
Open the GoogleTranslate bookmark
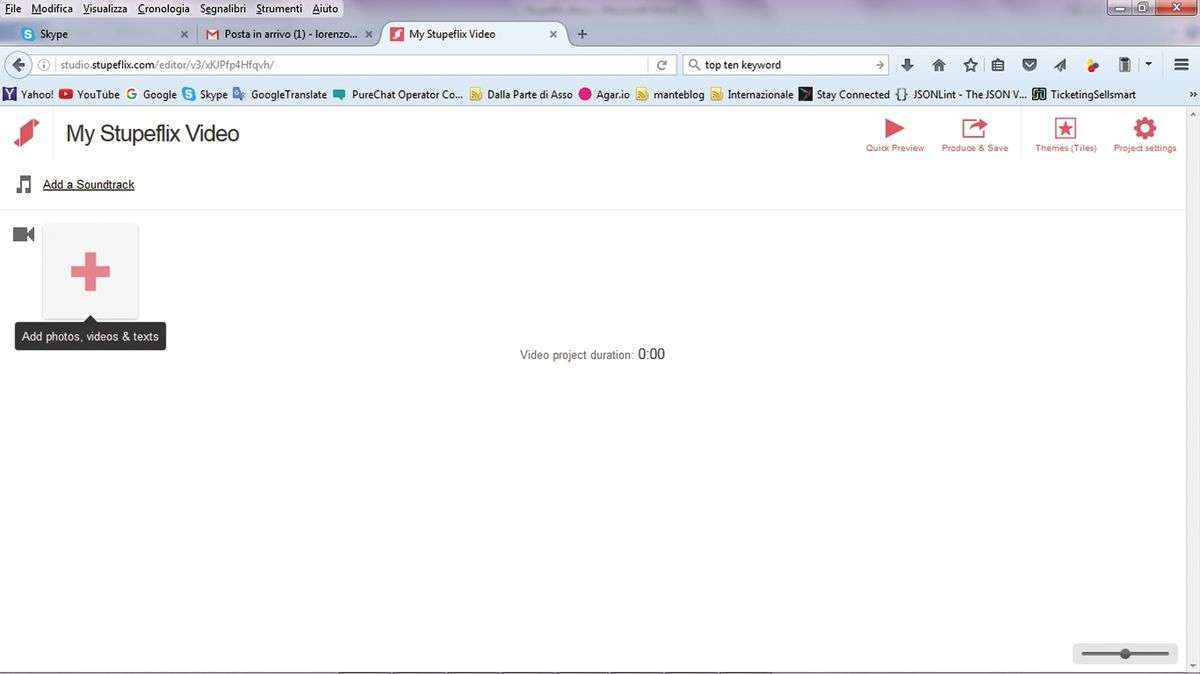coord(280,95)
